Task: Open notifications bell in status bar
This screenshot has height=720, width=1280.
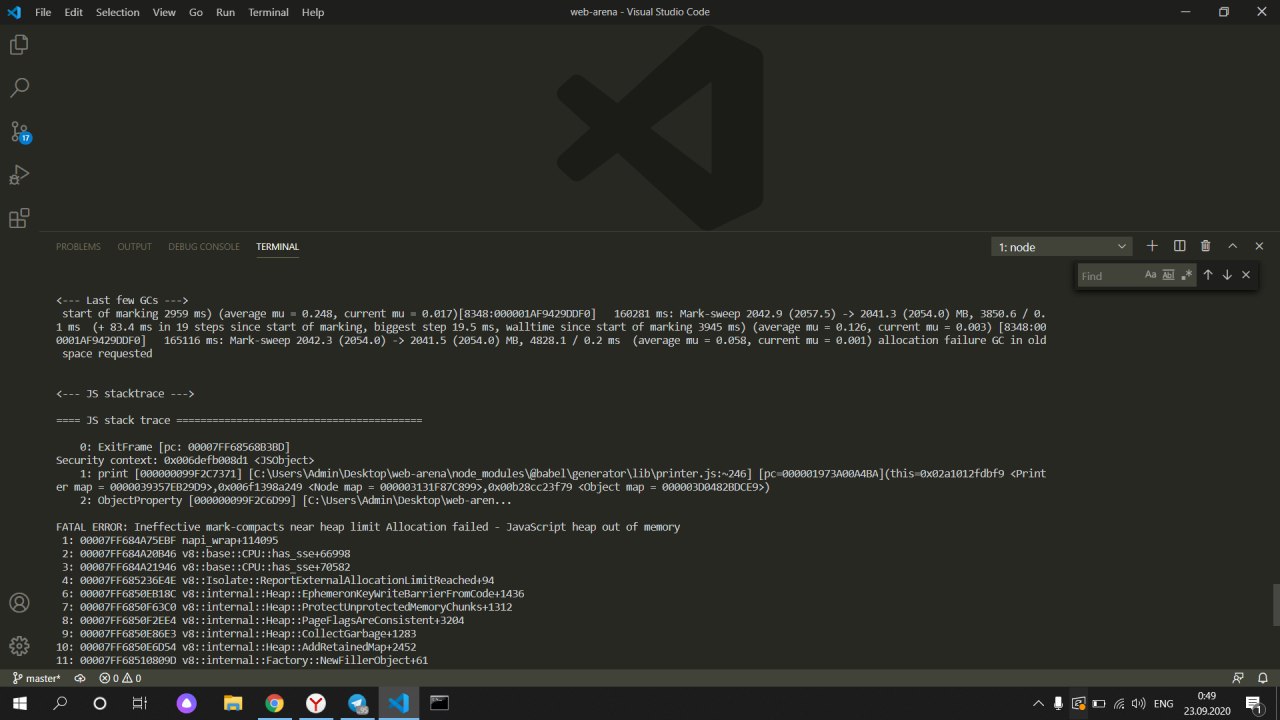Action: [x=1263, y=678]
